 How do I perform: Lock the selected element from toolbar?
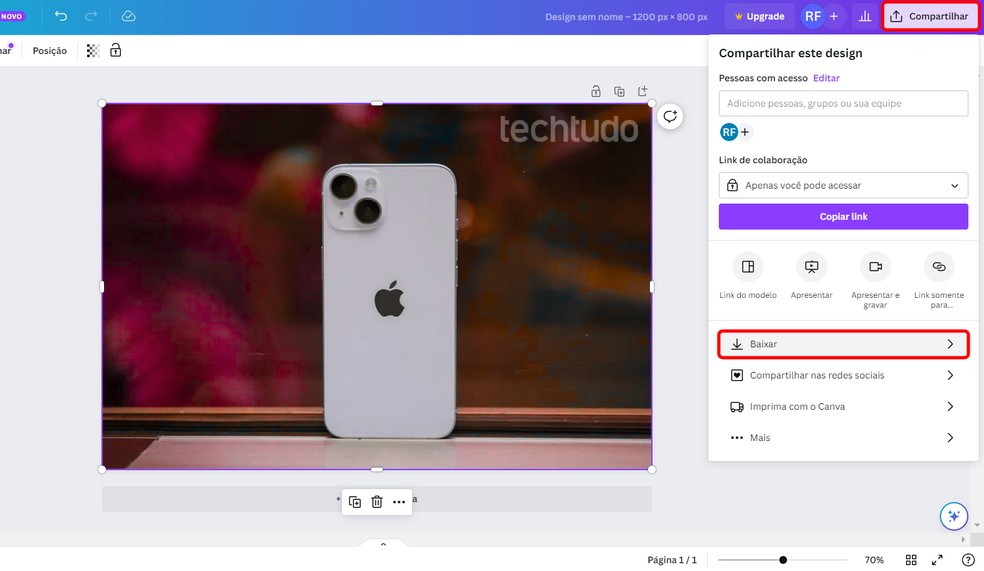pyautogui.click(x=115, y=50)
